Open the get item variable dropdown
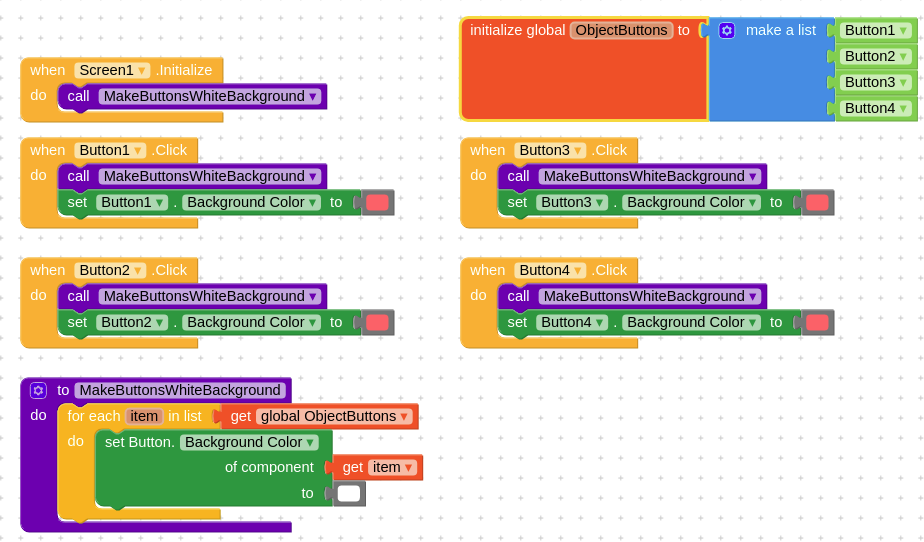Viewport: 924px width, 542px height. pyautogui.click(x=392, y=467)
